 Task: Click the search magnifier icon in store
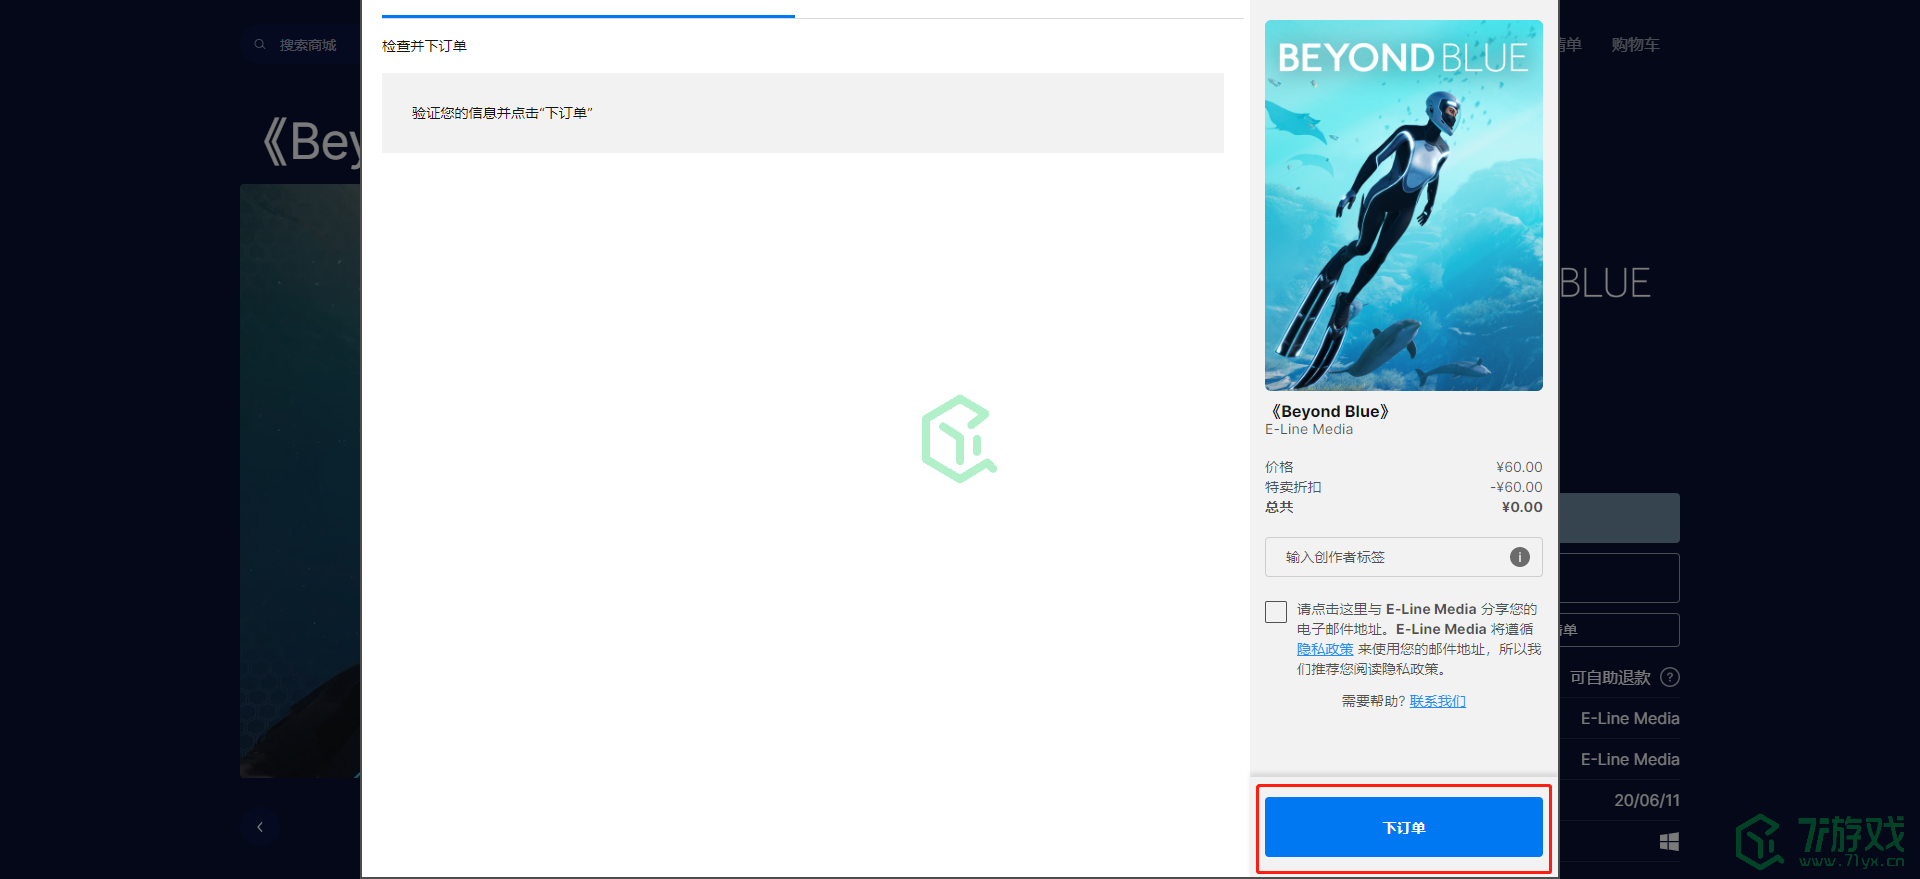click(x=260, y=44)
